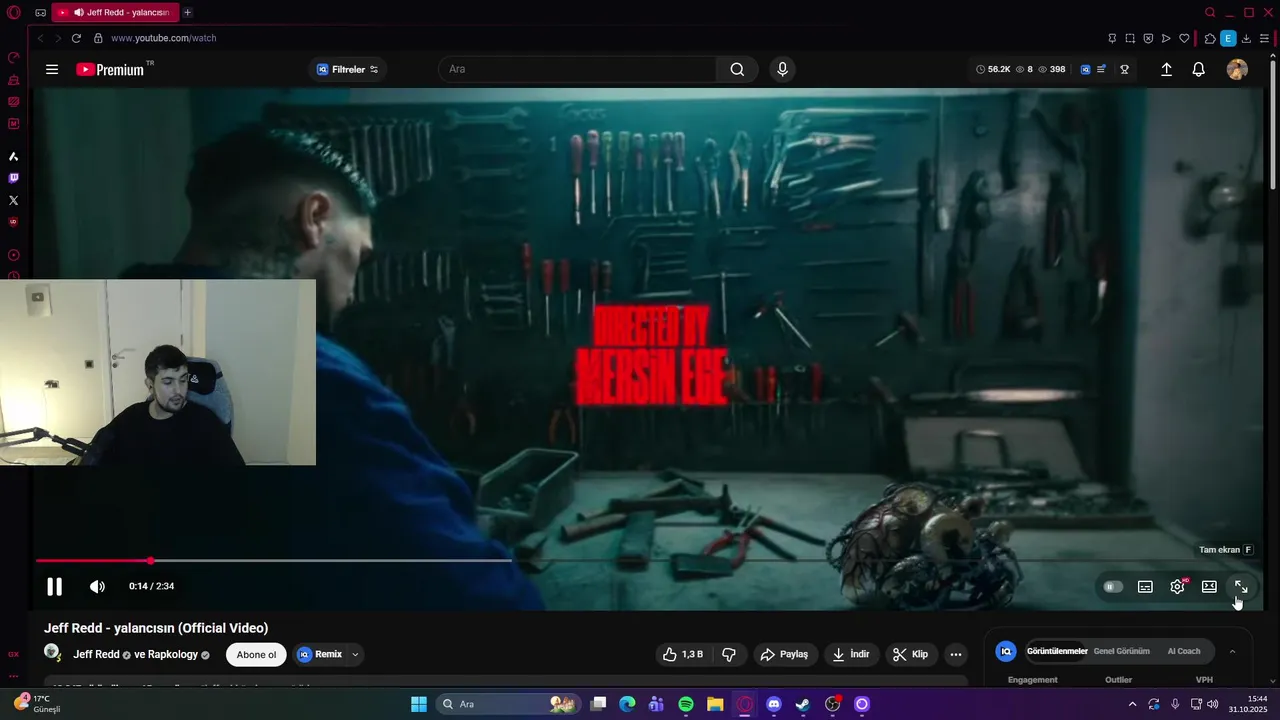Open Windows Start menu
The height and width of the screenshot is (720, 1280).
pyautogui.click(x=418, y=704)
